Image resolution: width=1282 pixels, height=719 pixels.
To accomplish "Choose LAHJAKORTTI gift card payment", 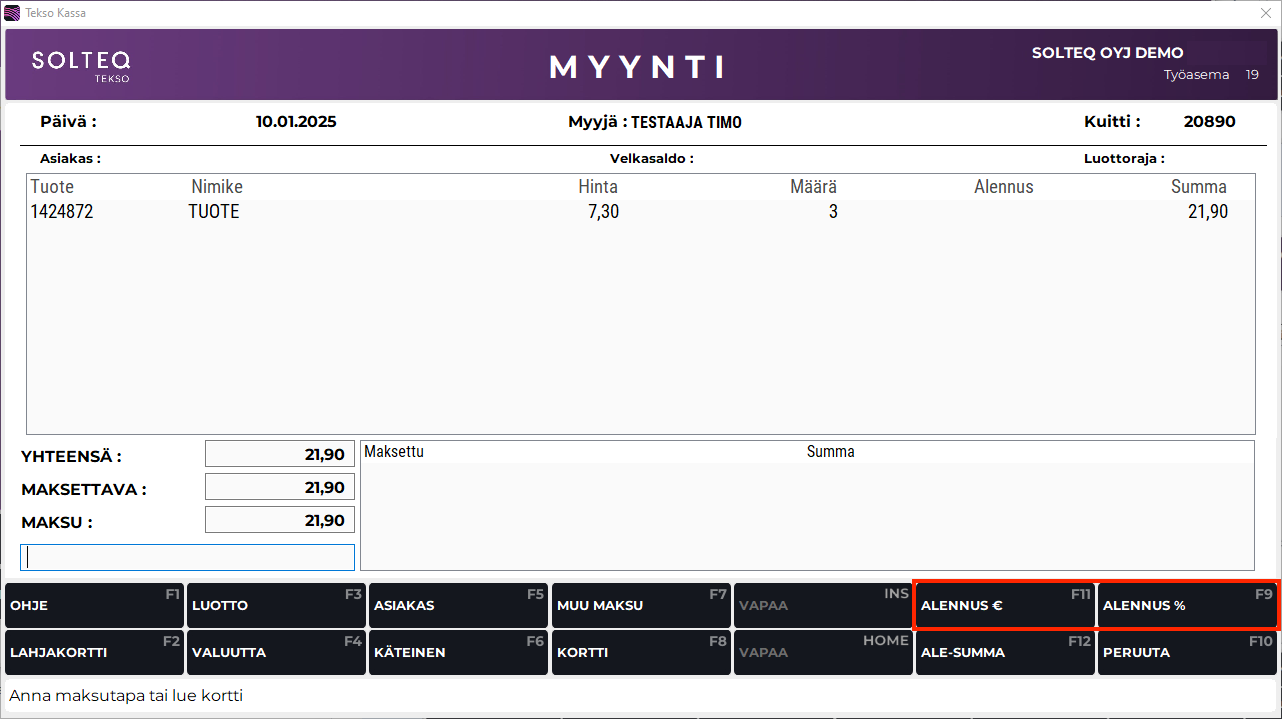I will [x=93, y=652].
